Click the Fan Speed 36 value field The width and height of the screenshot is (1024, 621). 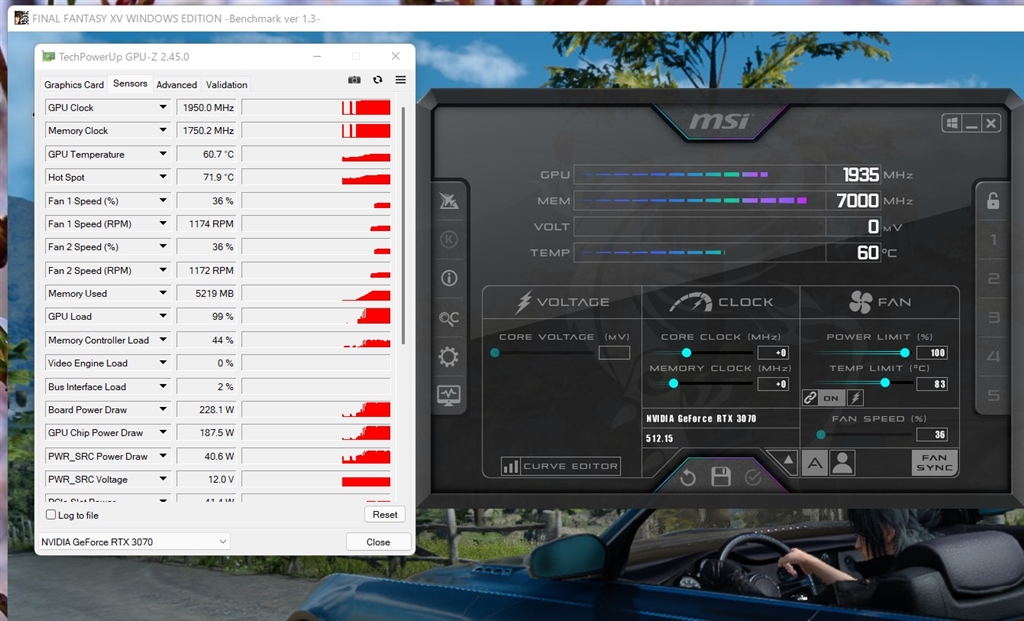click(x=932, y=434)
